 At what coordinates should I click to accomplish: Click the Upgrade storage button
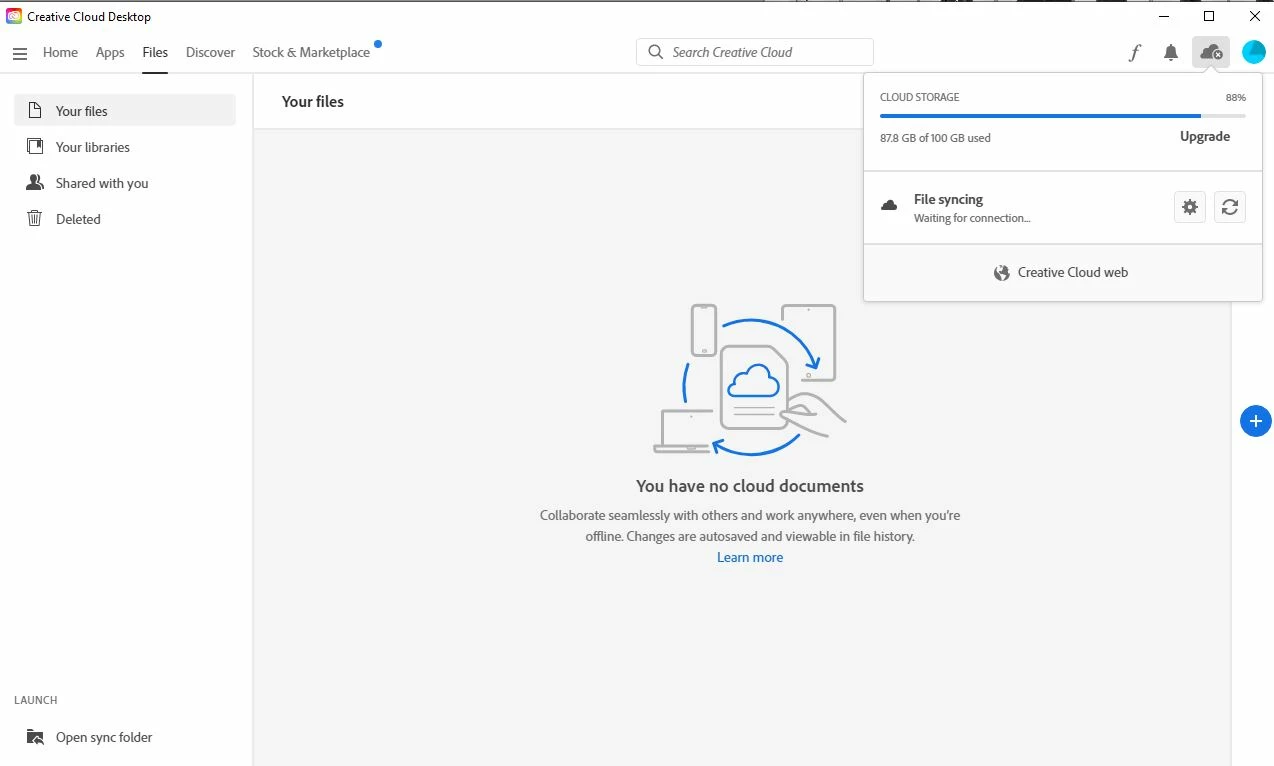click(x=1205, y=136)
